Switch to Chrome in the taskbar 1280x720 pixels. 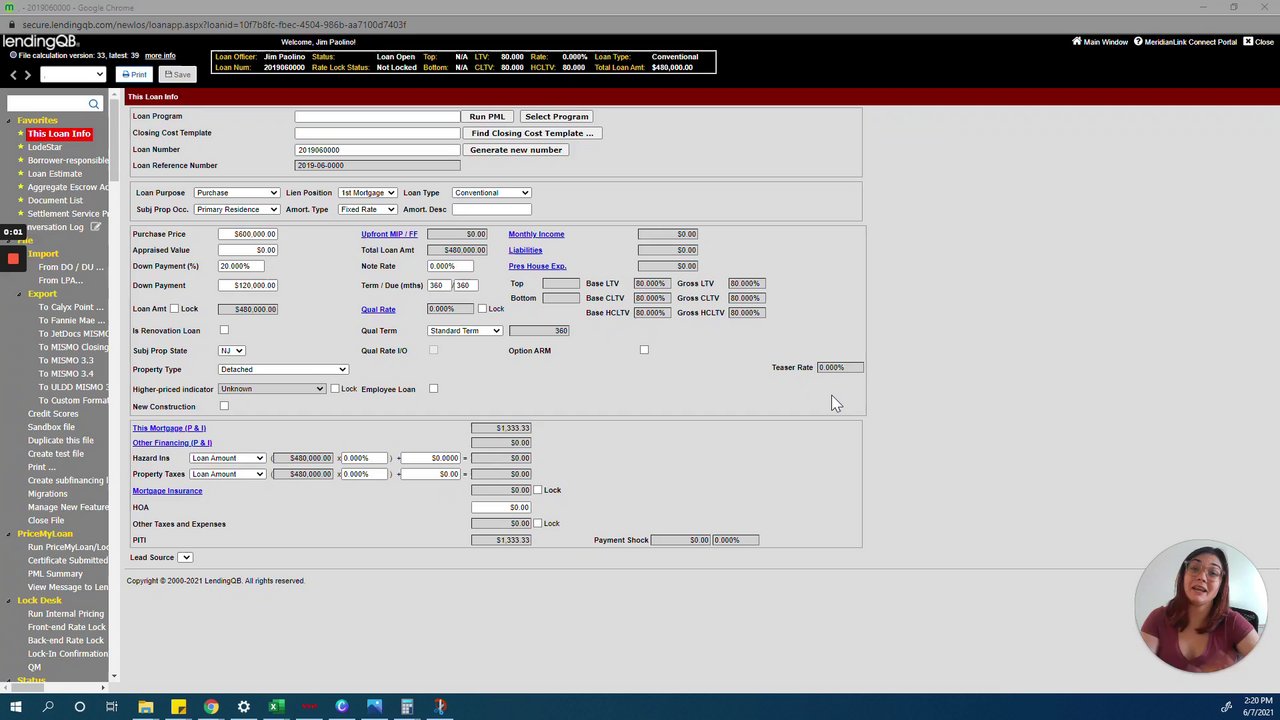211,707
